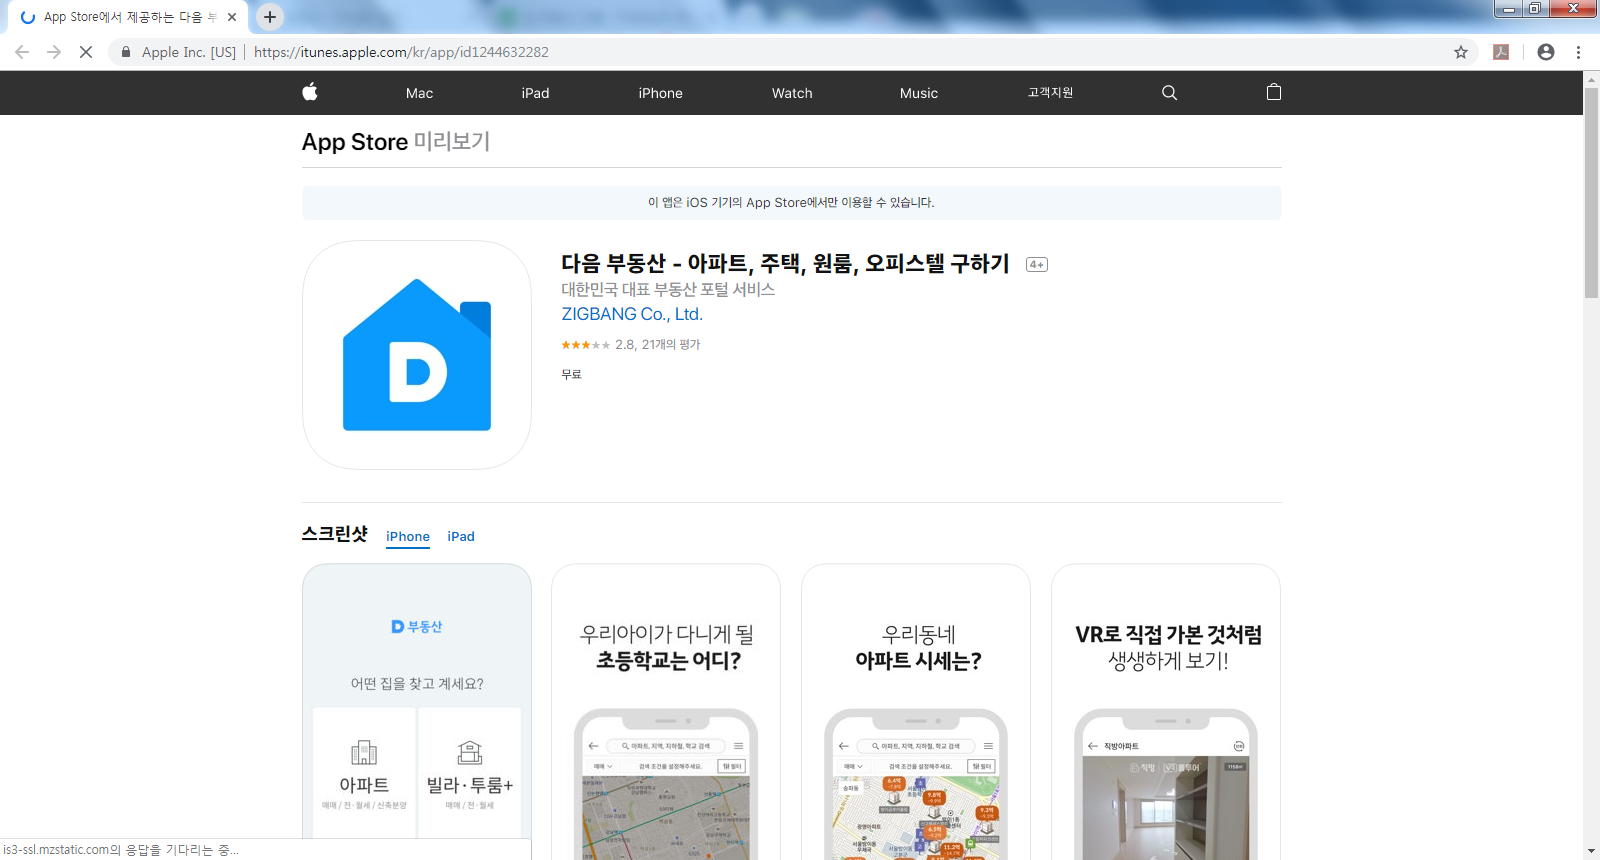The width and height of the screenshot is (1600, 860).
Task: Close the App Store browser tab
Action: pos(232,17)
